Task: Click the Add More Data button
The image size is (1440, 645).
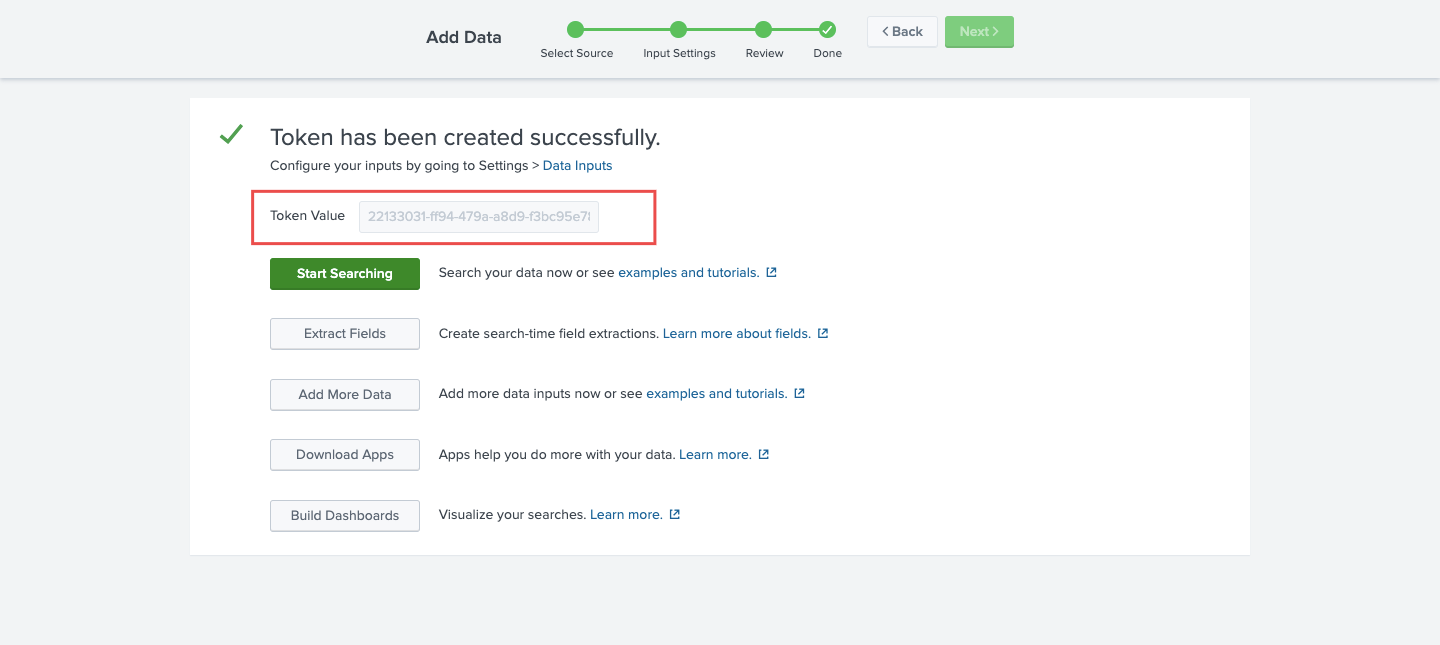Action: pos(344,394)
